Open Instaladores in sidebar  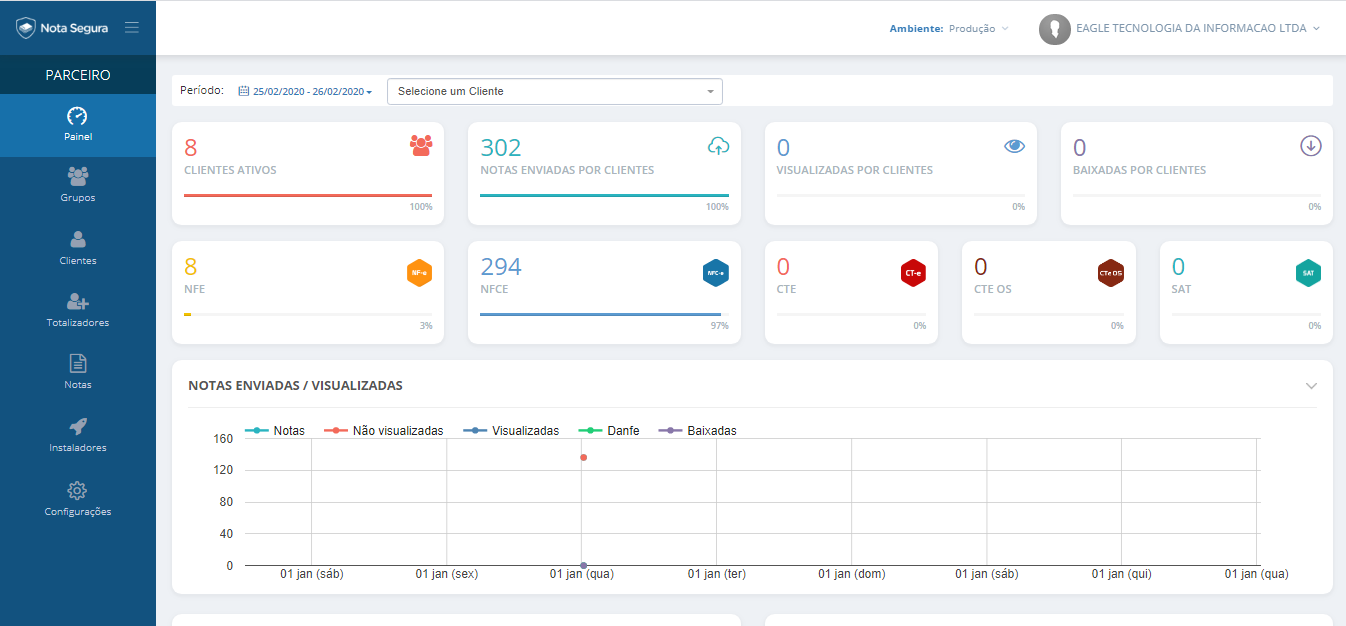click(78, 435)
